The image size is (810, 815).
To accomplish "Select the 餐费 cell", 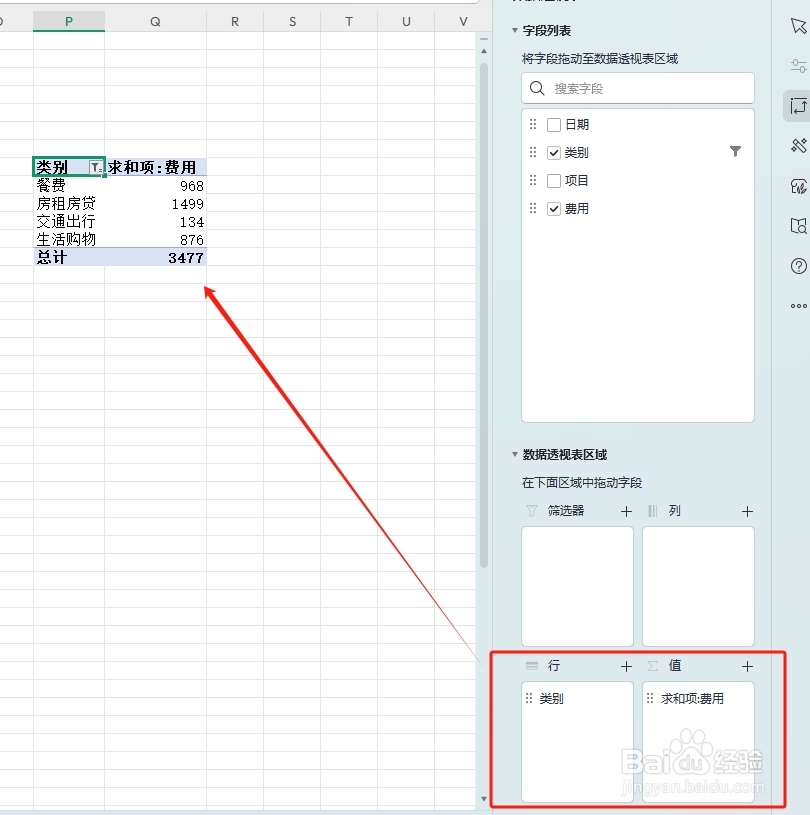I will click(69, 186).
